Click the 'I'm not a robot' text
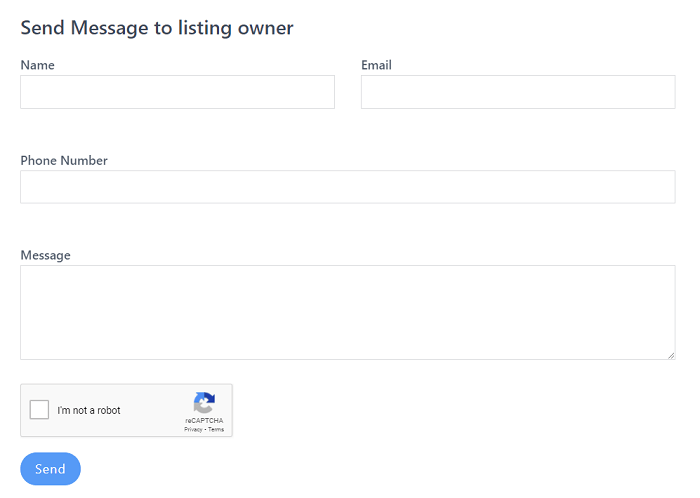The width and height of the screenshot is (700, 498). [89, 411]
